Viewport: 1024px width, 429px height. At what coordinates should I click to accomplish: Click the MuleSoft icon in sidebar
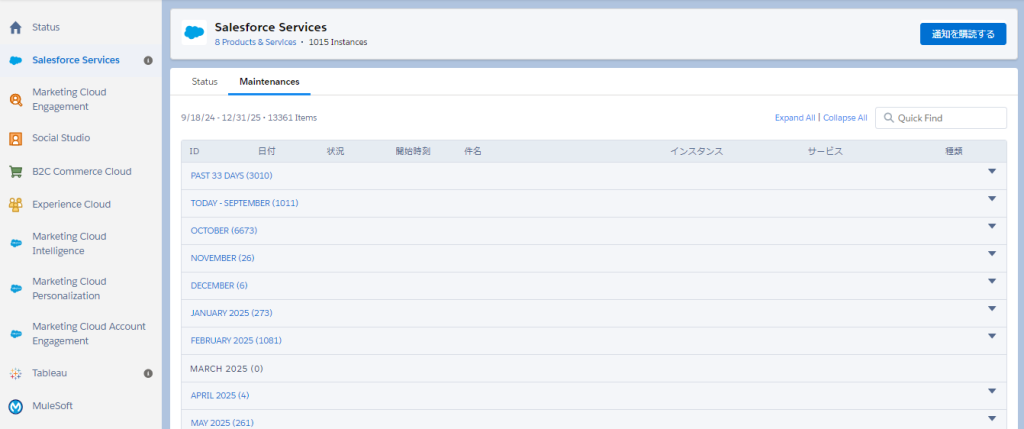(x=16, y=406)
